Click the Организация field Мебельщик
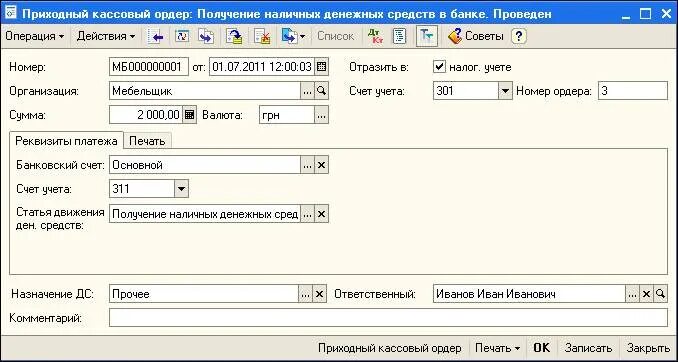This screenshot has height=362, width=678. pos(205,91)
